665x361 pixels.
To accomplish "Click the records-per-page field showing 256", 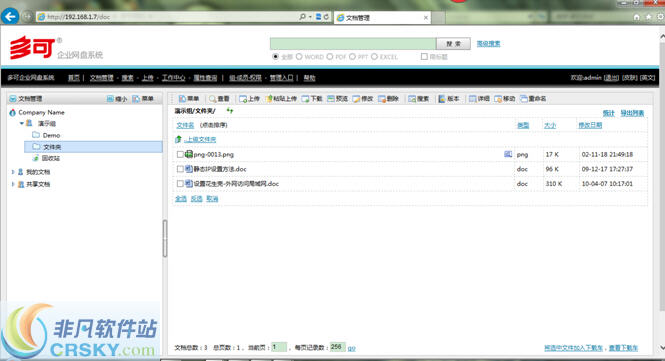I will [338, 347].
